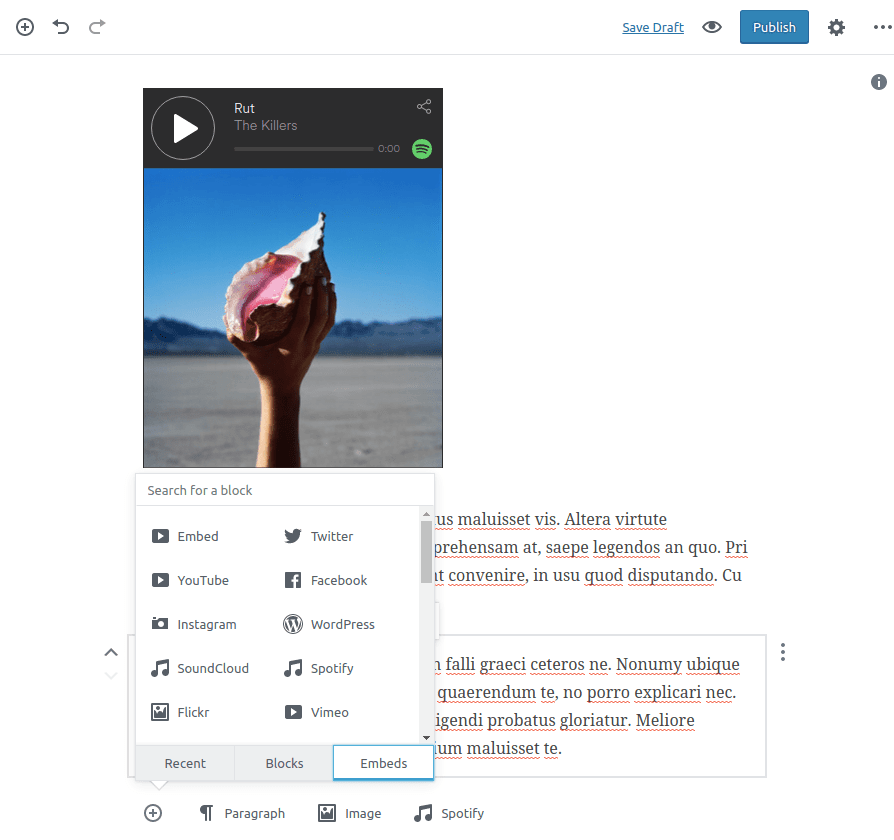The height and width of the screenshot is (840, 894).
Task: Click the Spotify share icon
Action: [x=424, y=107]
